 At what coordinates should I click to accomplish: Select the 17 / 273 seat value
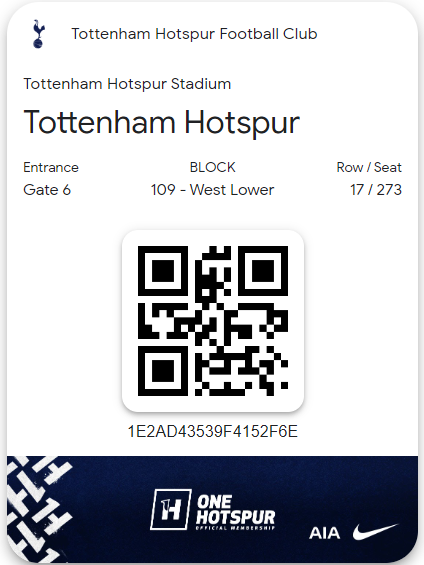[376, 190]
